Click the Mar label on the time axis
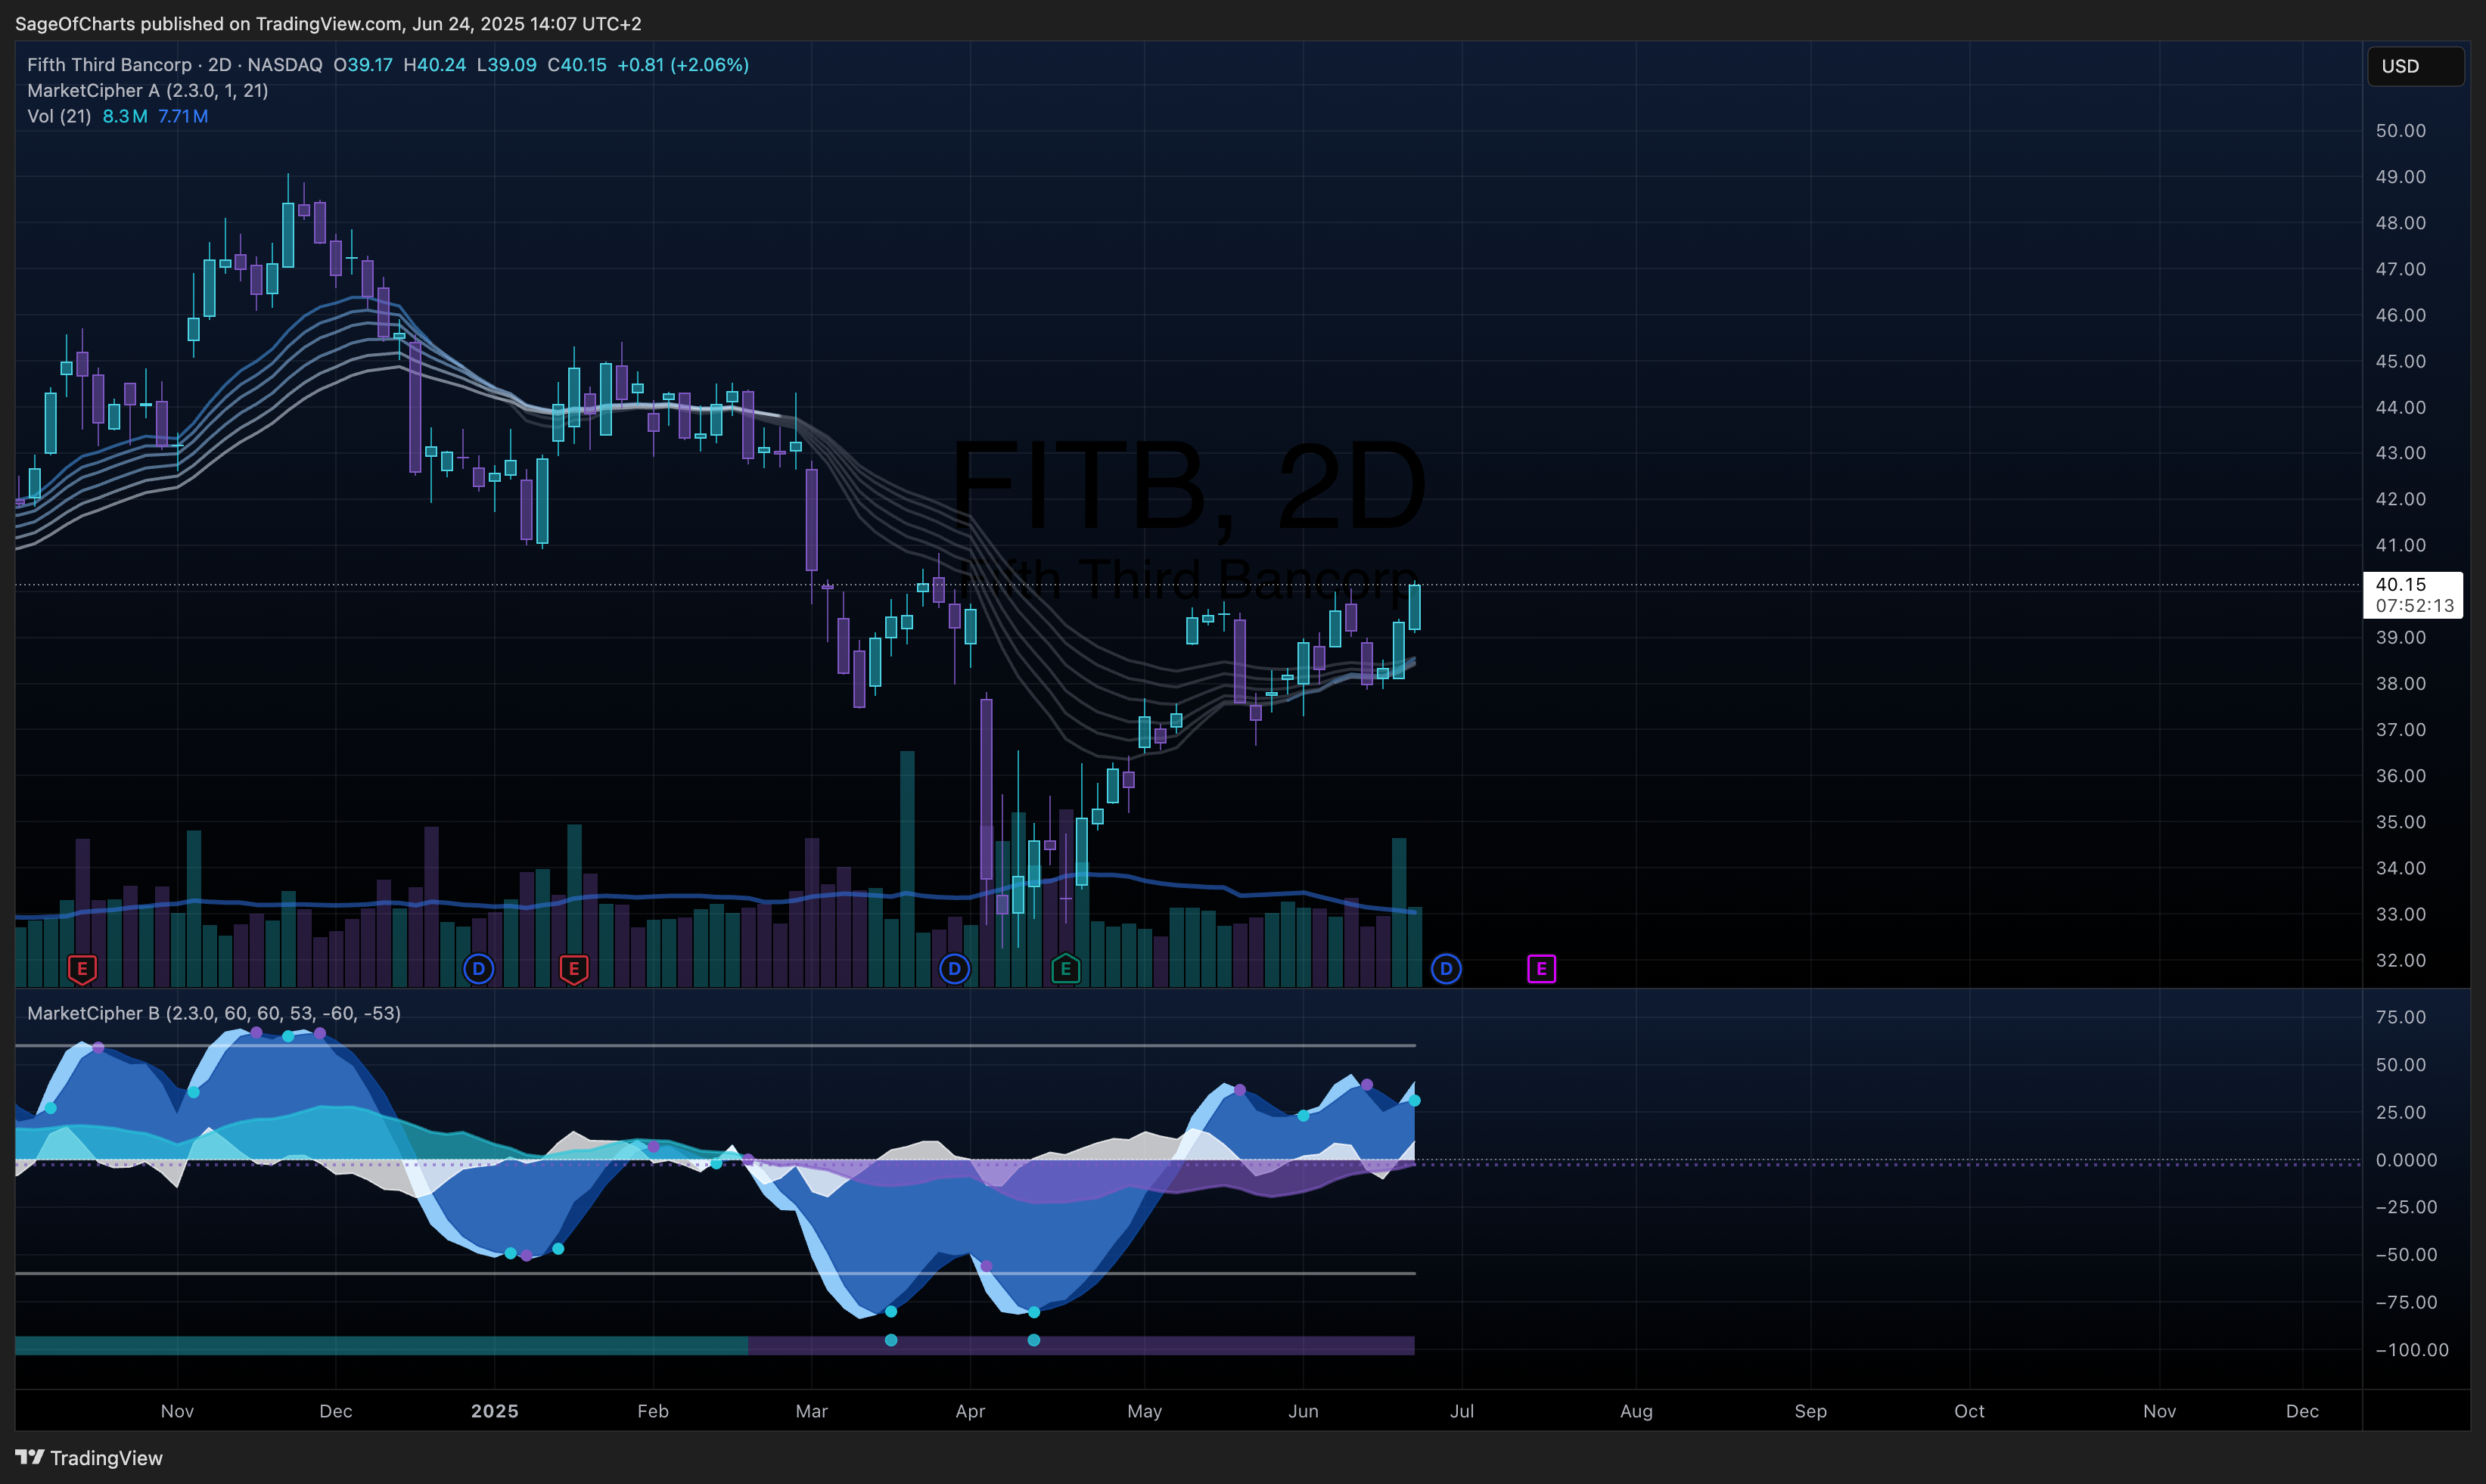 pos(812,1411)
